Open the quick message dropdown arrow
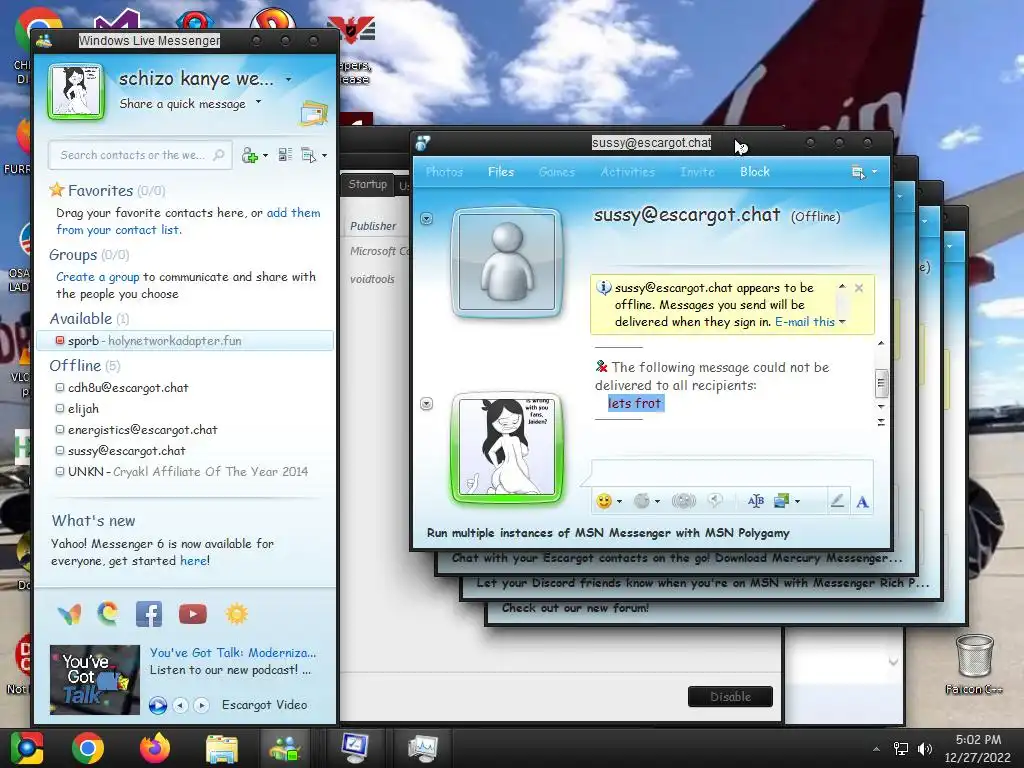 coord(259,102)
